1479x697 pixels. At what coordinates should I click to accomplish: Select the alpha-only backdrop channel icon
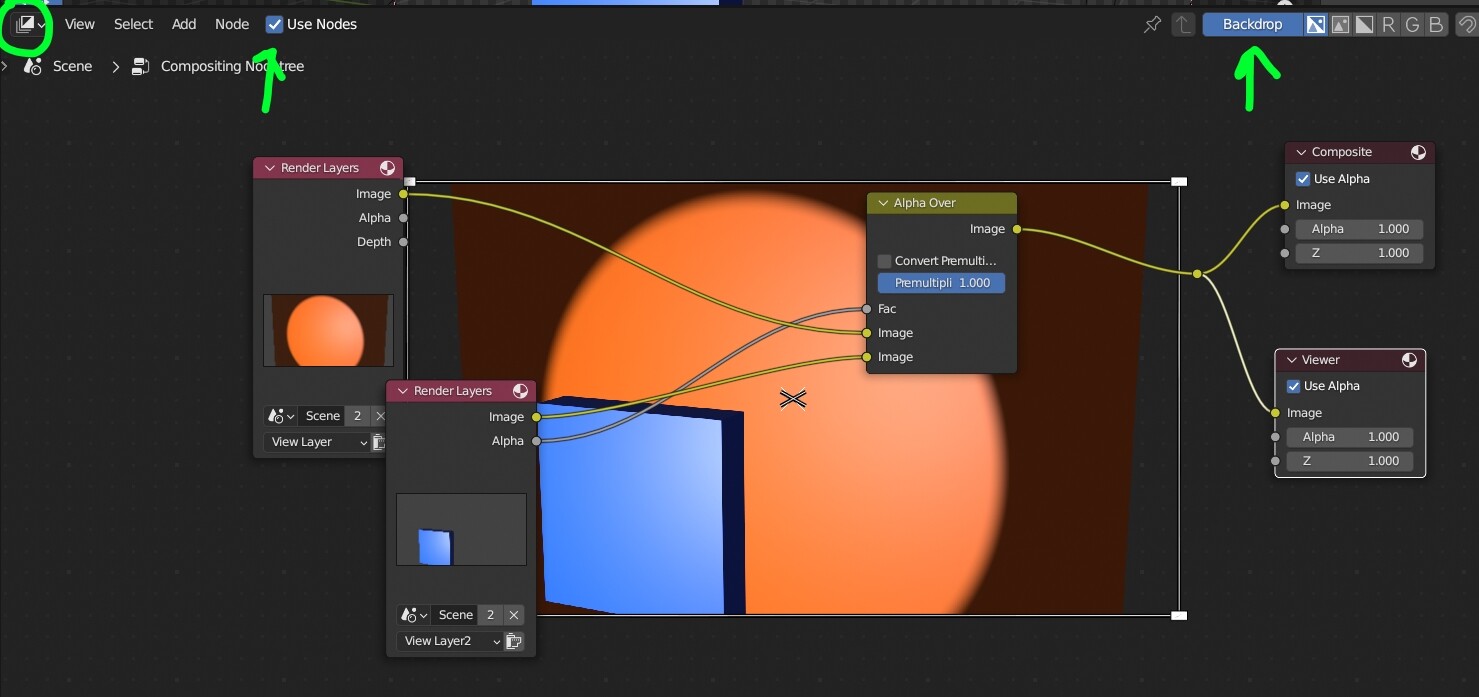tap(1363, 24)
